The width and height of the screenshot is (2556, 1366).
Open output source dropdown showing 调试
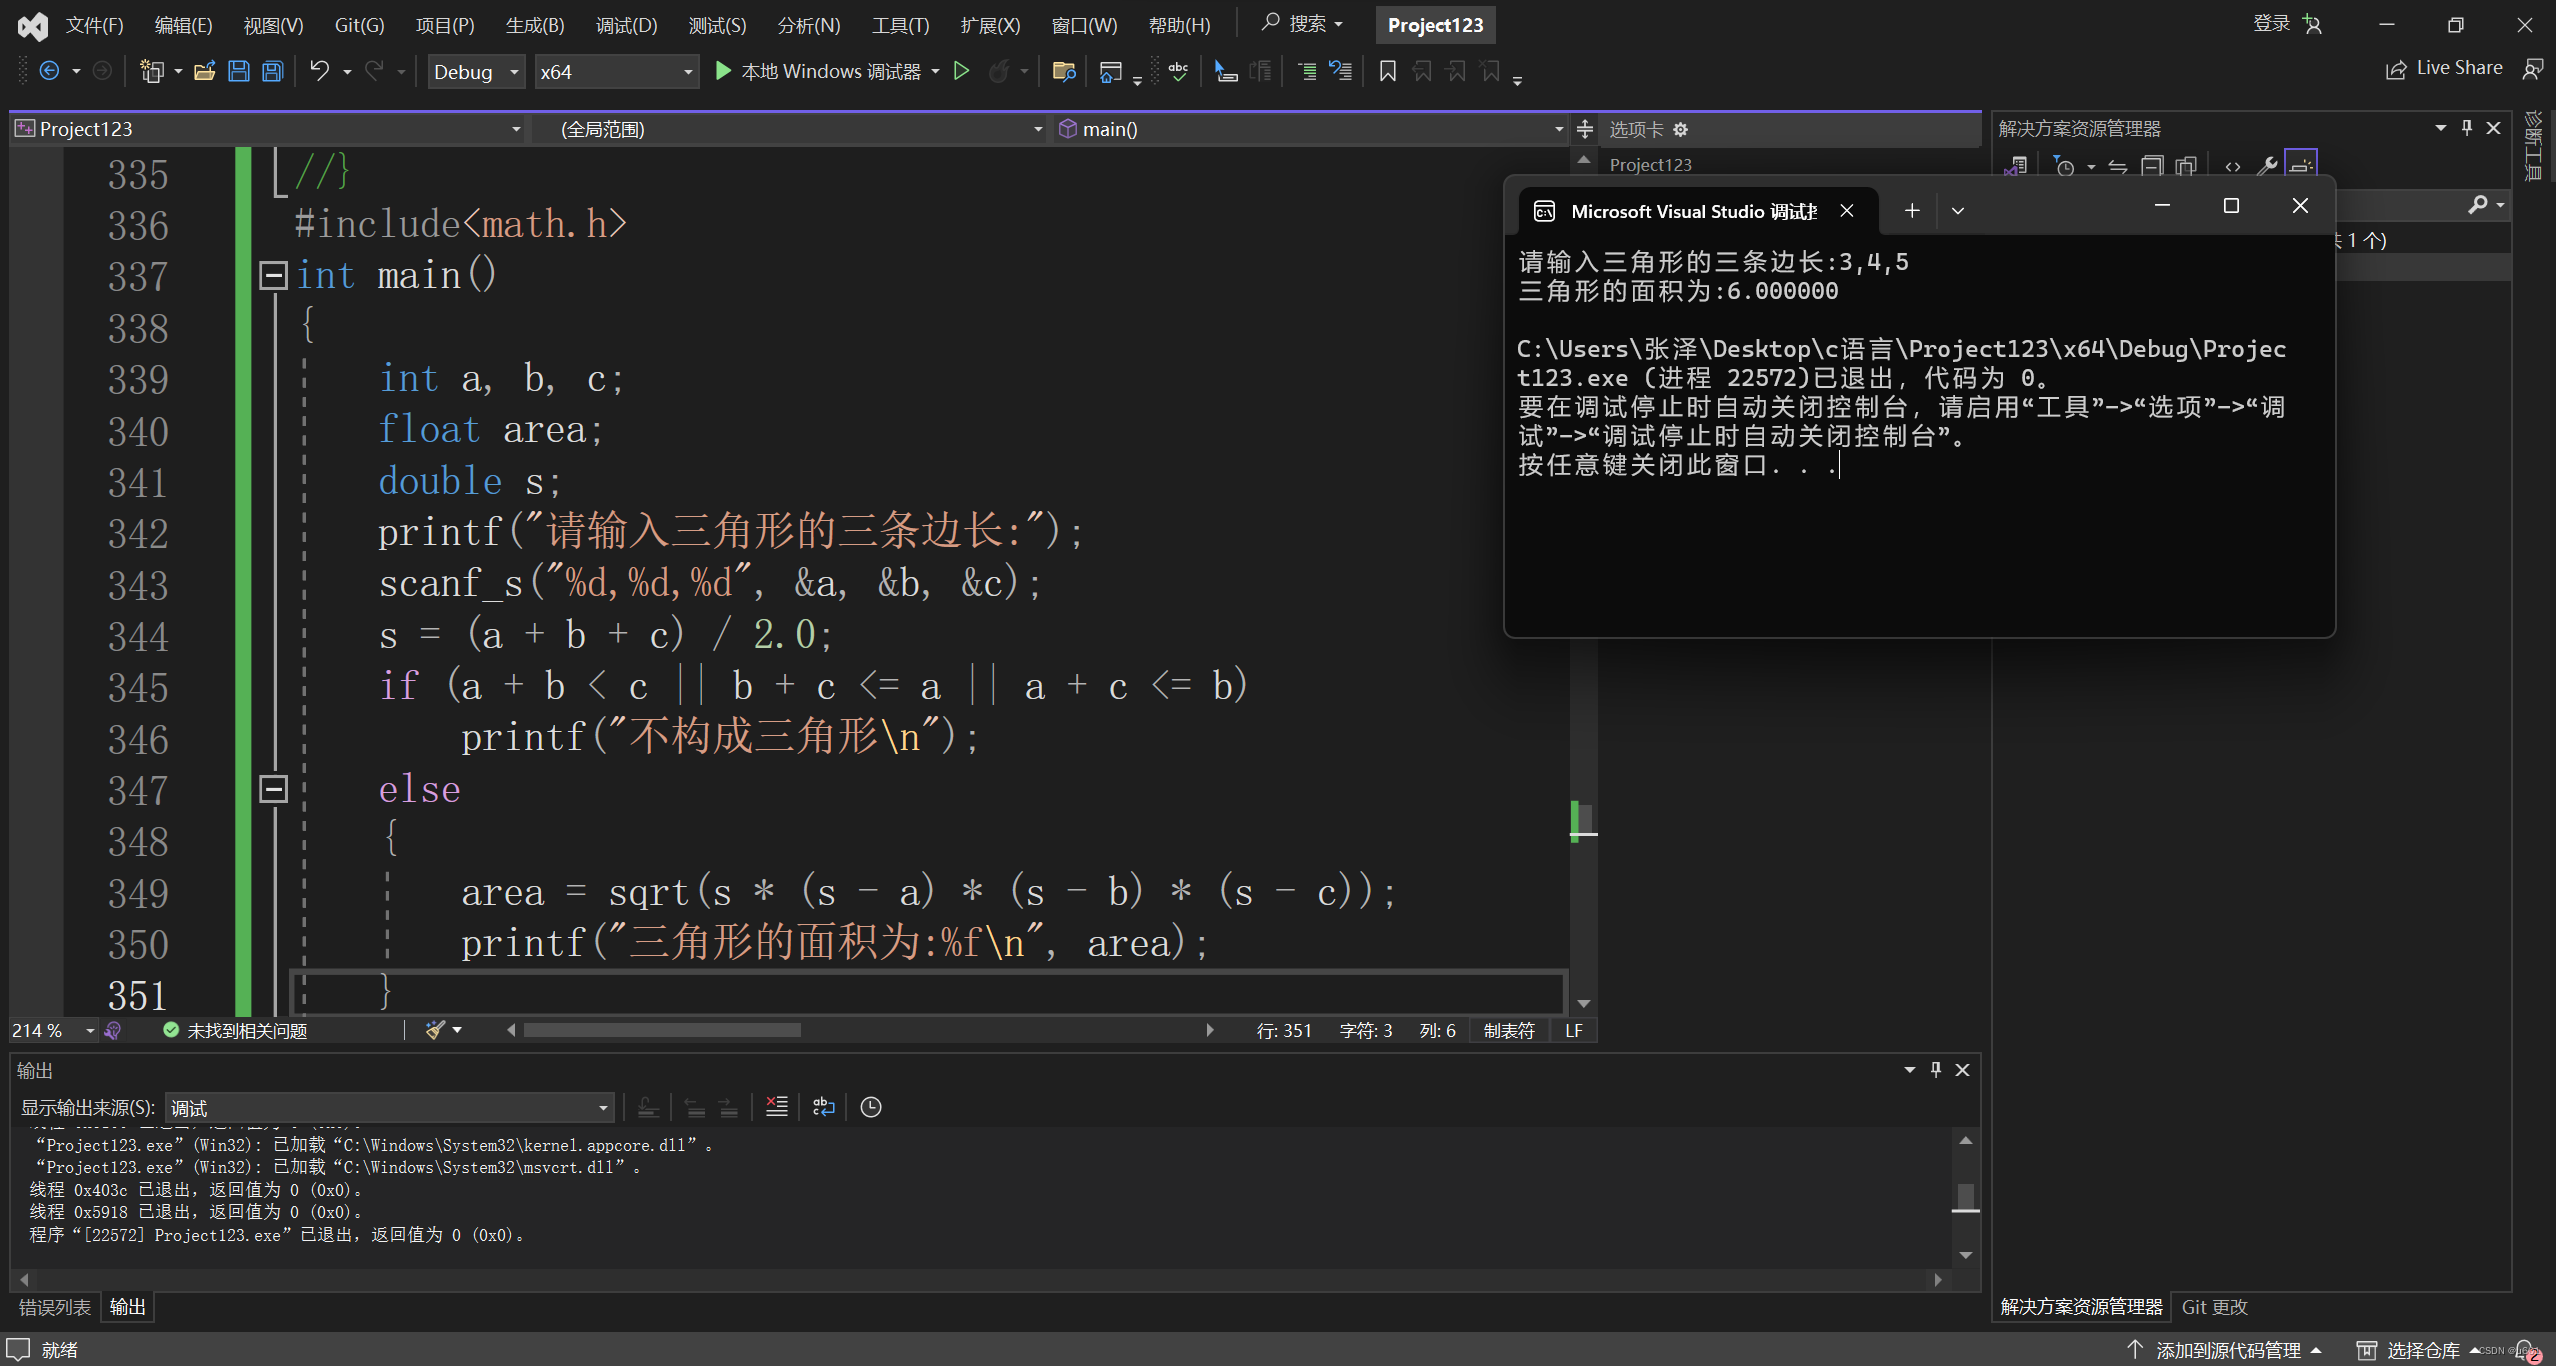388,1108
